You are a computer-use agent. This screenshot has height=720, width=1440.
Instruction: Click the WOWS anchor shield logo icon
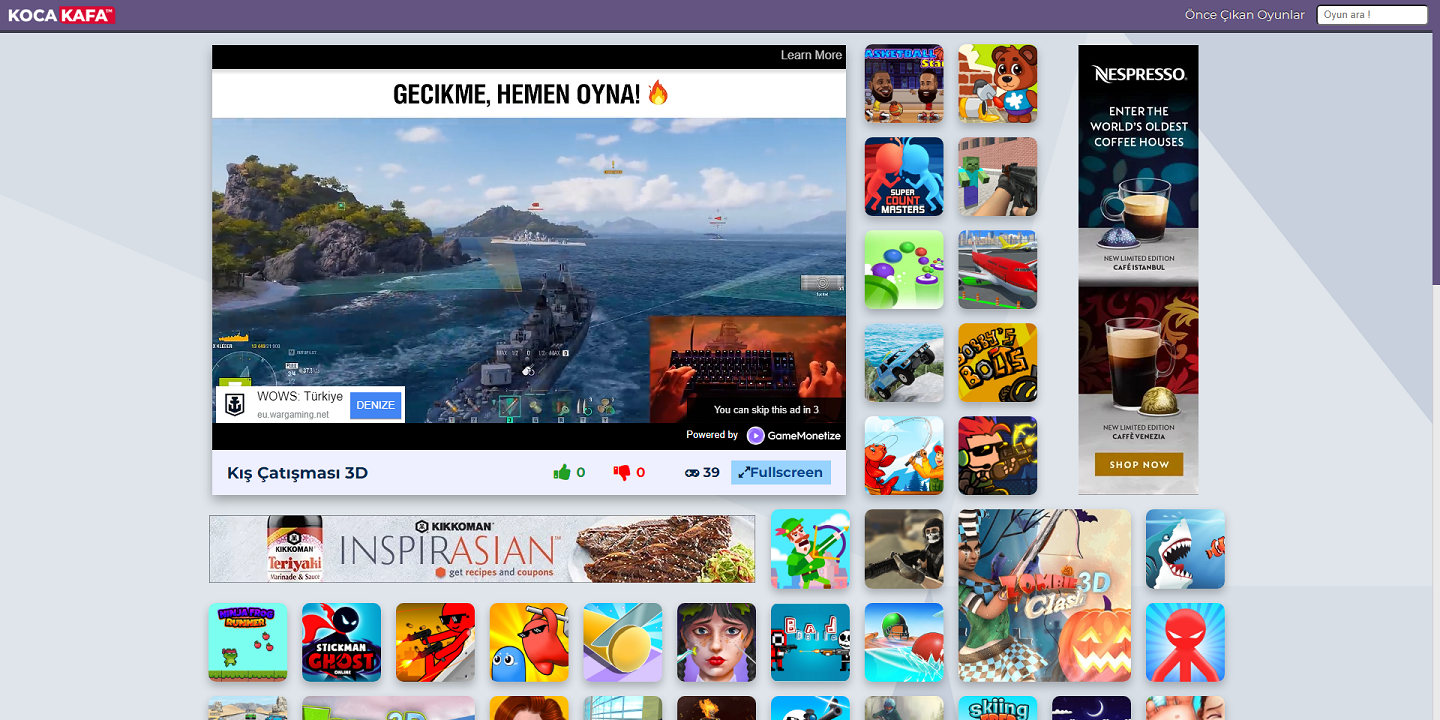(235, 405)
